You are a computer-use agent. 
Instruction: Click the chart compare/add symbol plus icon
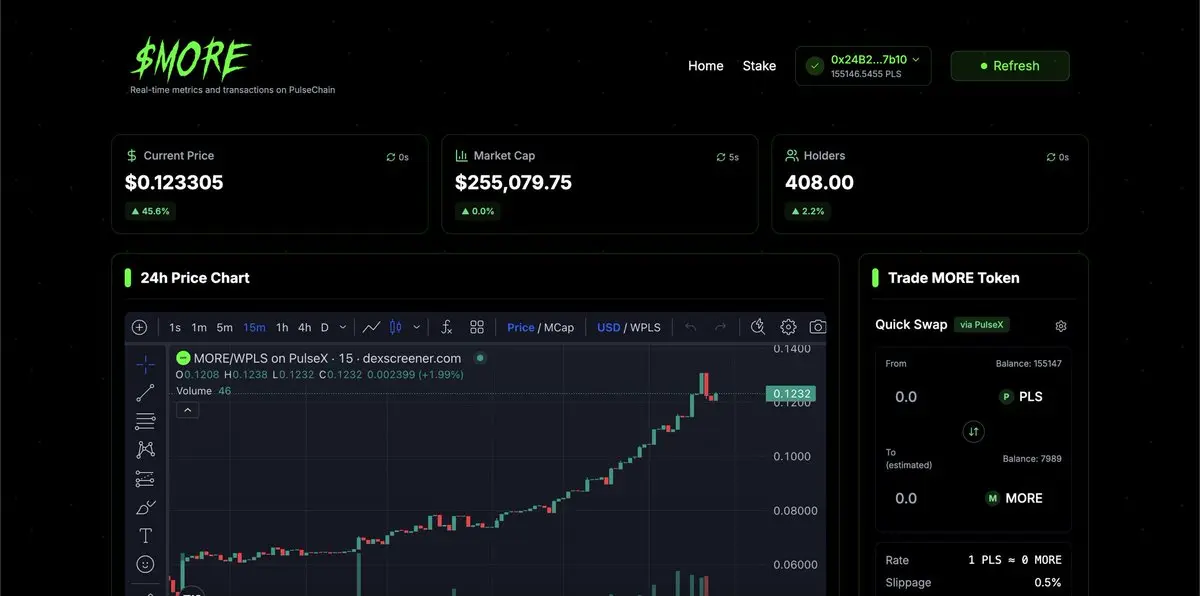pyautogui.click(x=139, y=327)
